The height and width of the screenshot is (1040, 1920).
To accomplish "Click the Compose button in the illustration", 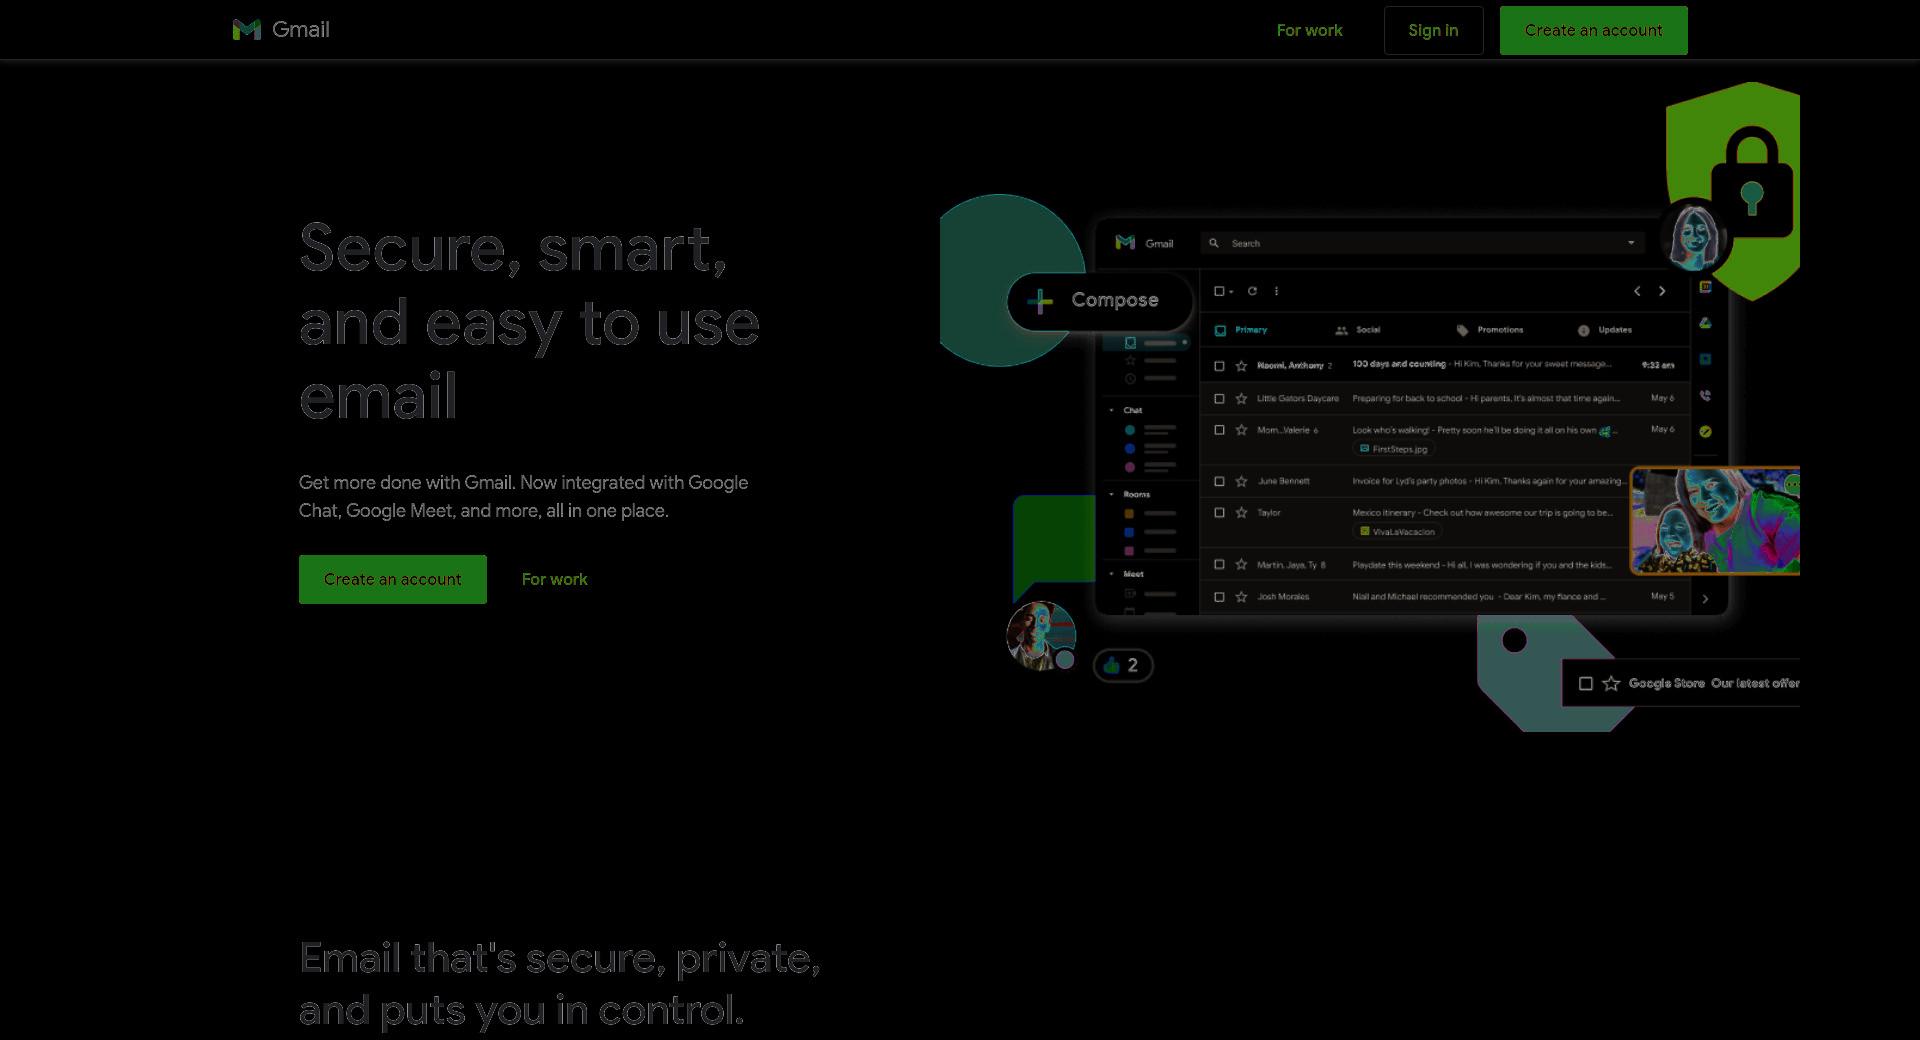I will [1099, 300].
